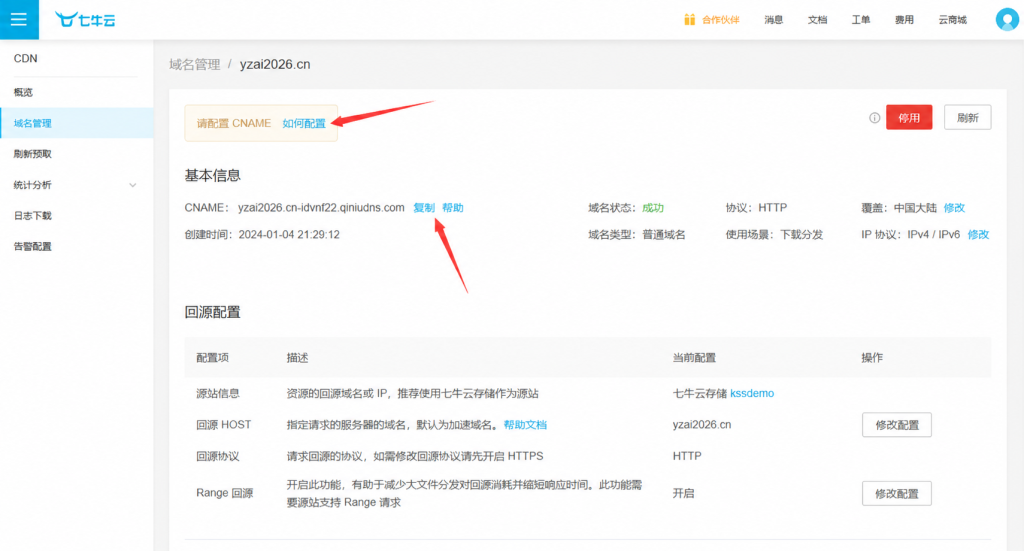Open the kssdemo storage link
The width and height of the screenshot is (1024, 551).
click(x=752, y=393)
